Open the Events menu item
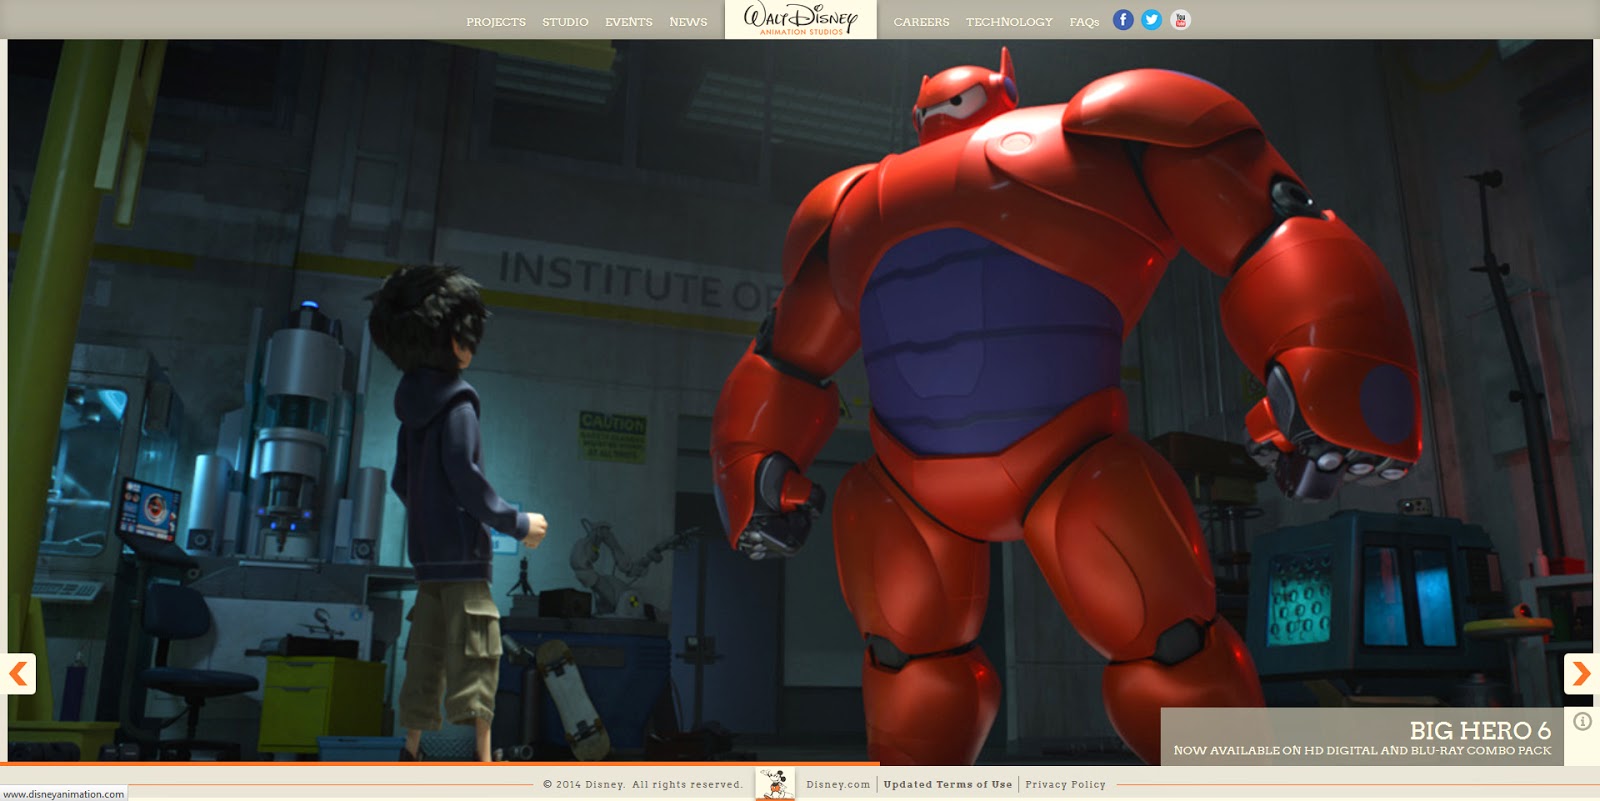The width and height of the screenshot is (1600, 801). coord(629,22)
